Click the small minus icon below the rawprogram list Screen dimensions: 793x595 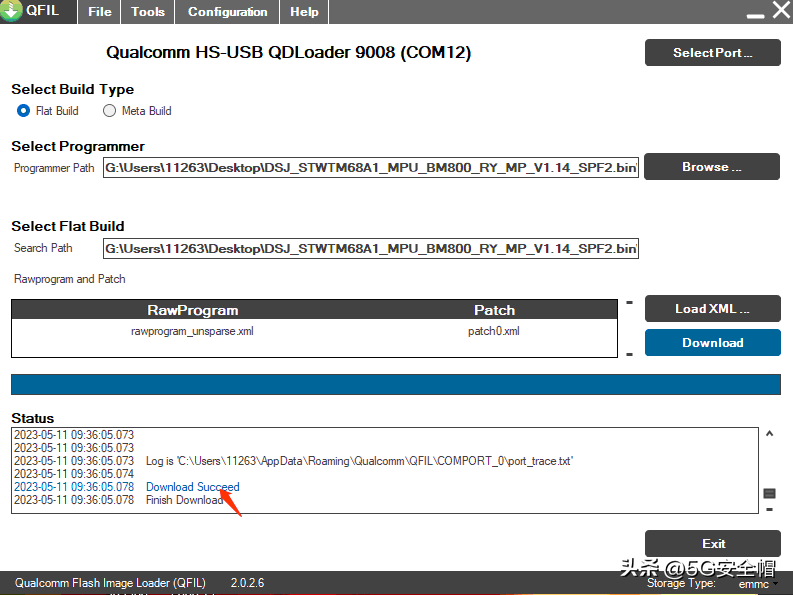click(x=630, y=354)
